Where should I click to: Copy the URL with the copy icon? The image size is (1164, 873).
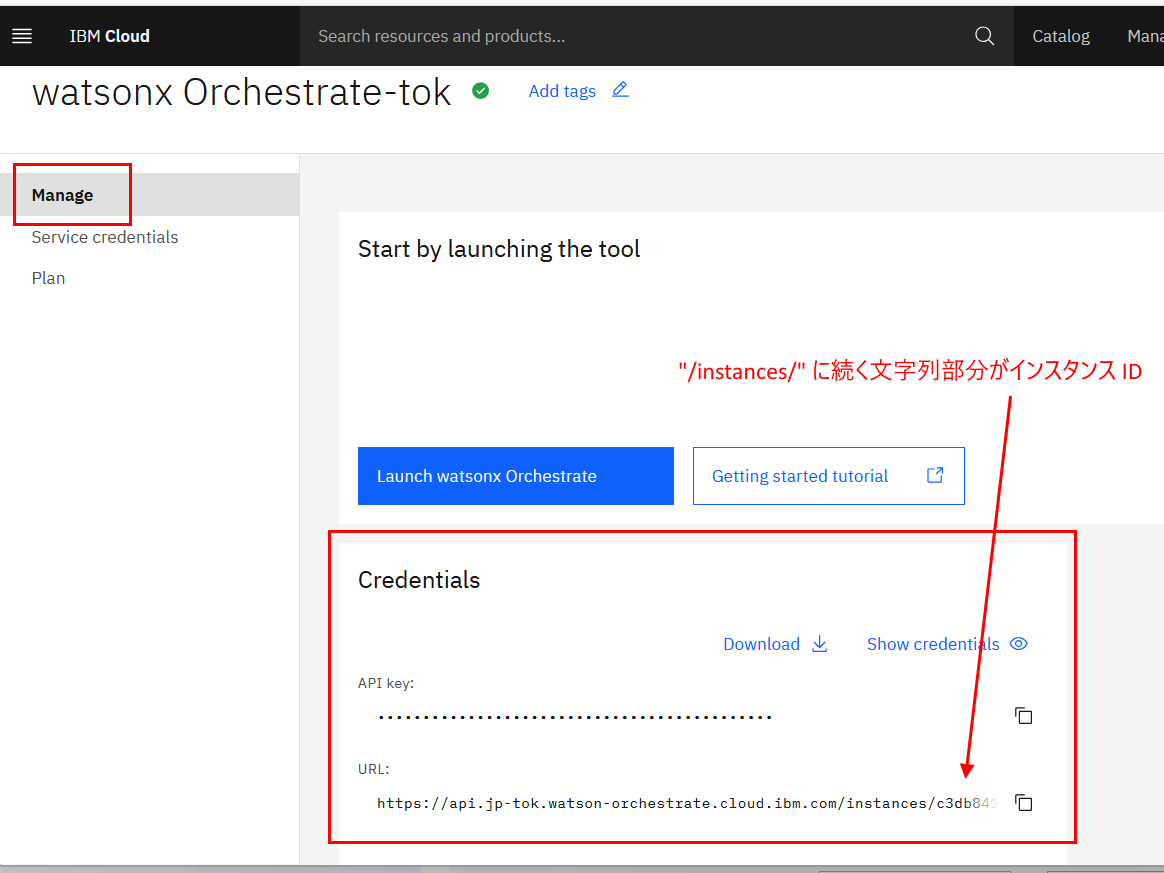click(1024, 802)
